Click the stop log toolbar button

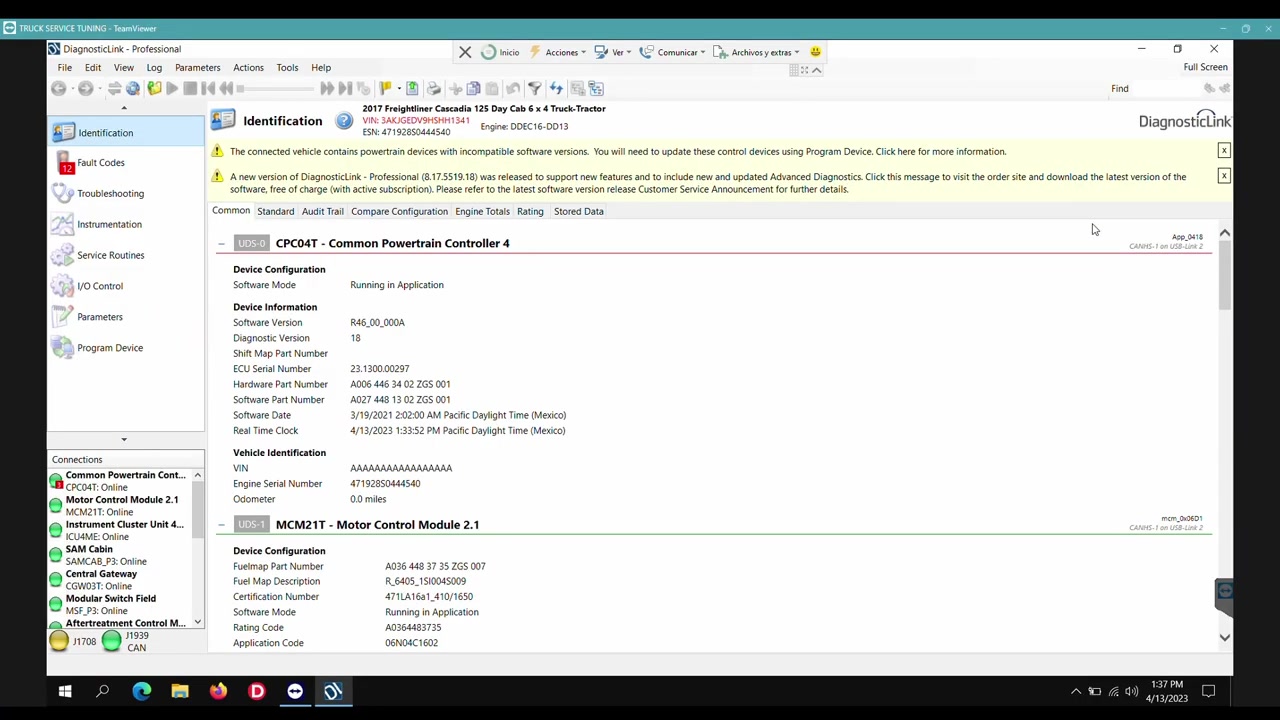pos(190,89)
